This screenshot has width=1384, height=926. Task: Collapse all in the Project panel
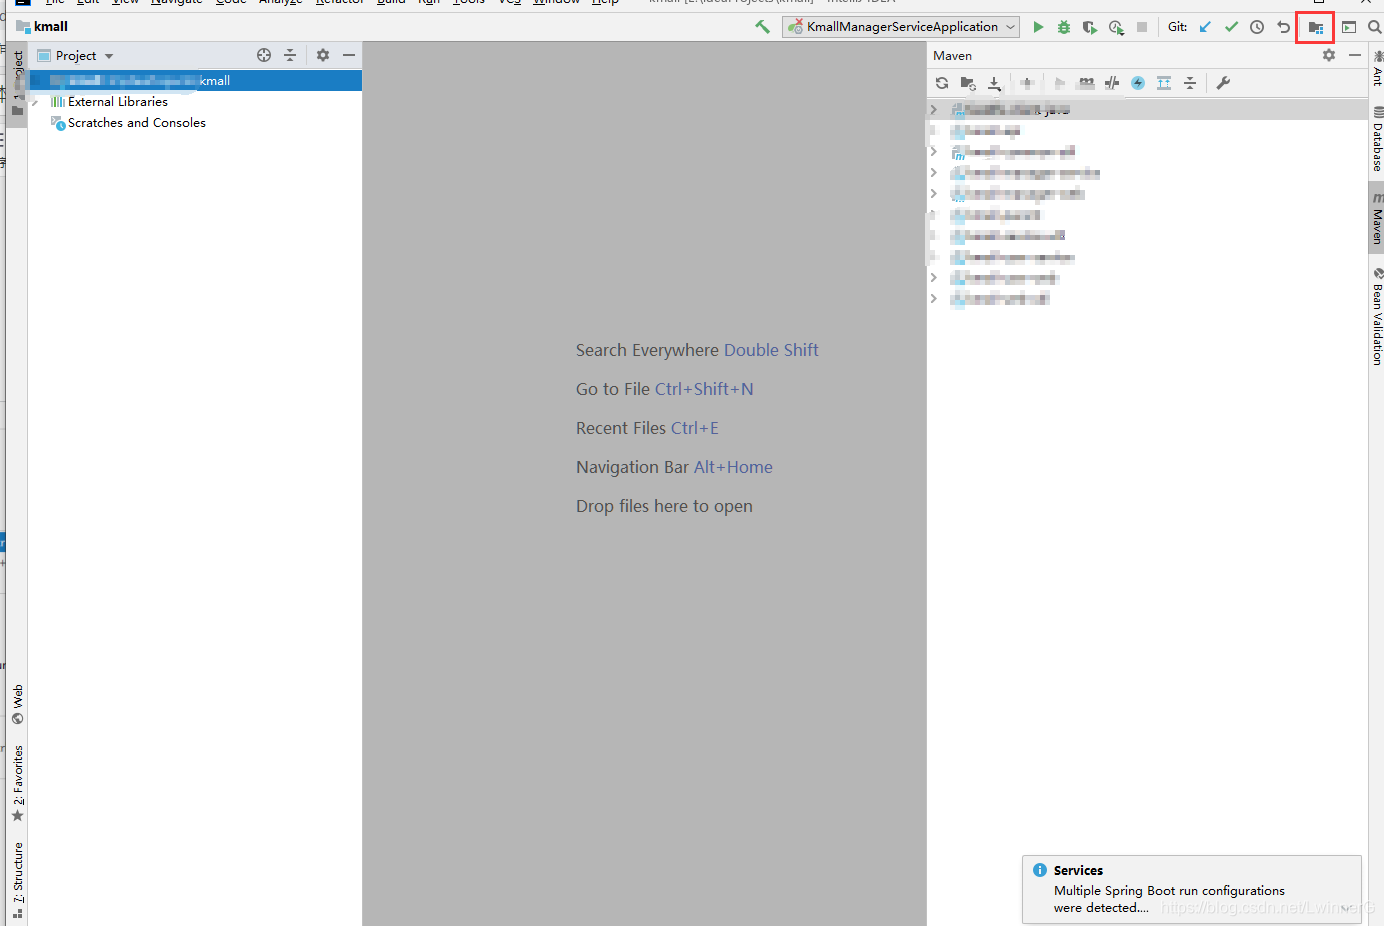290,56
